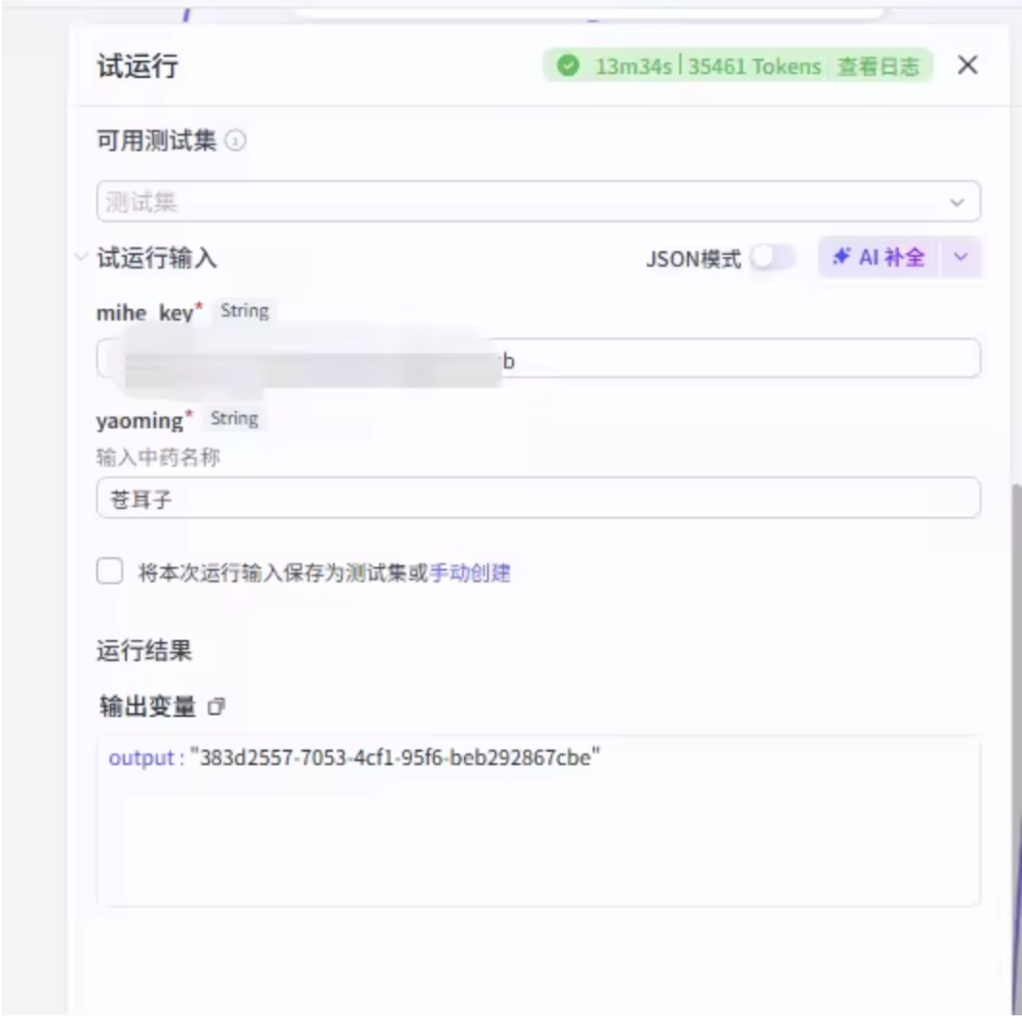
Task: Click the 手动创建 link
Action: point(470,573)
